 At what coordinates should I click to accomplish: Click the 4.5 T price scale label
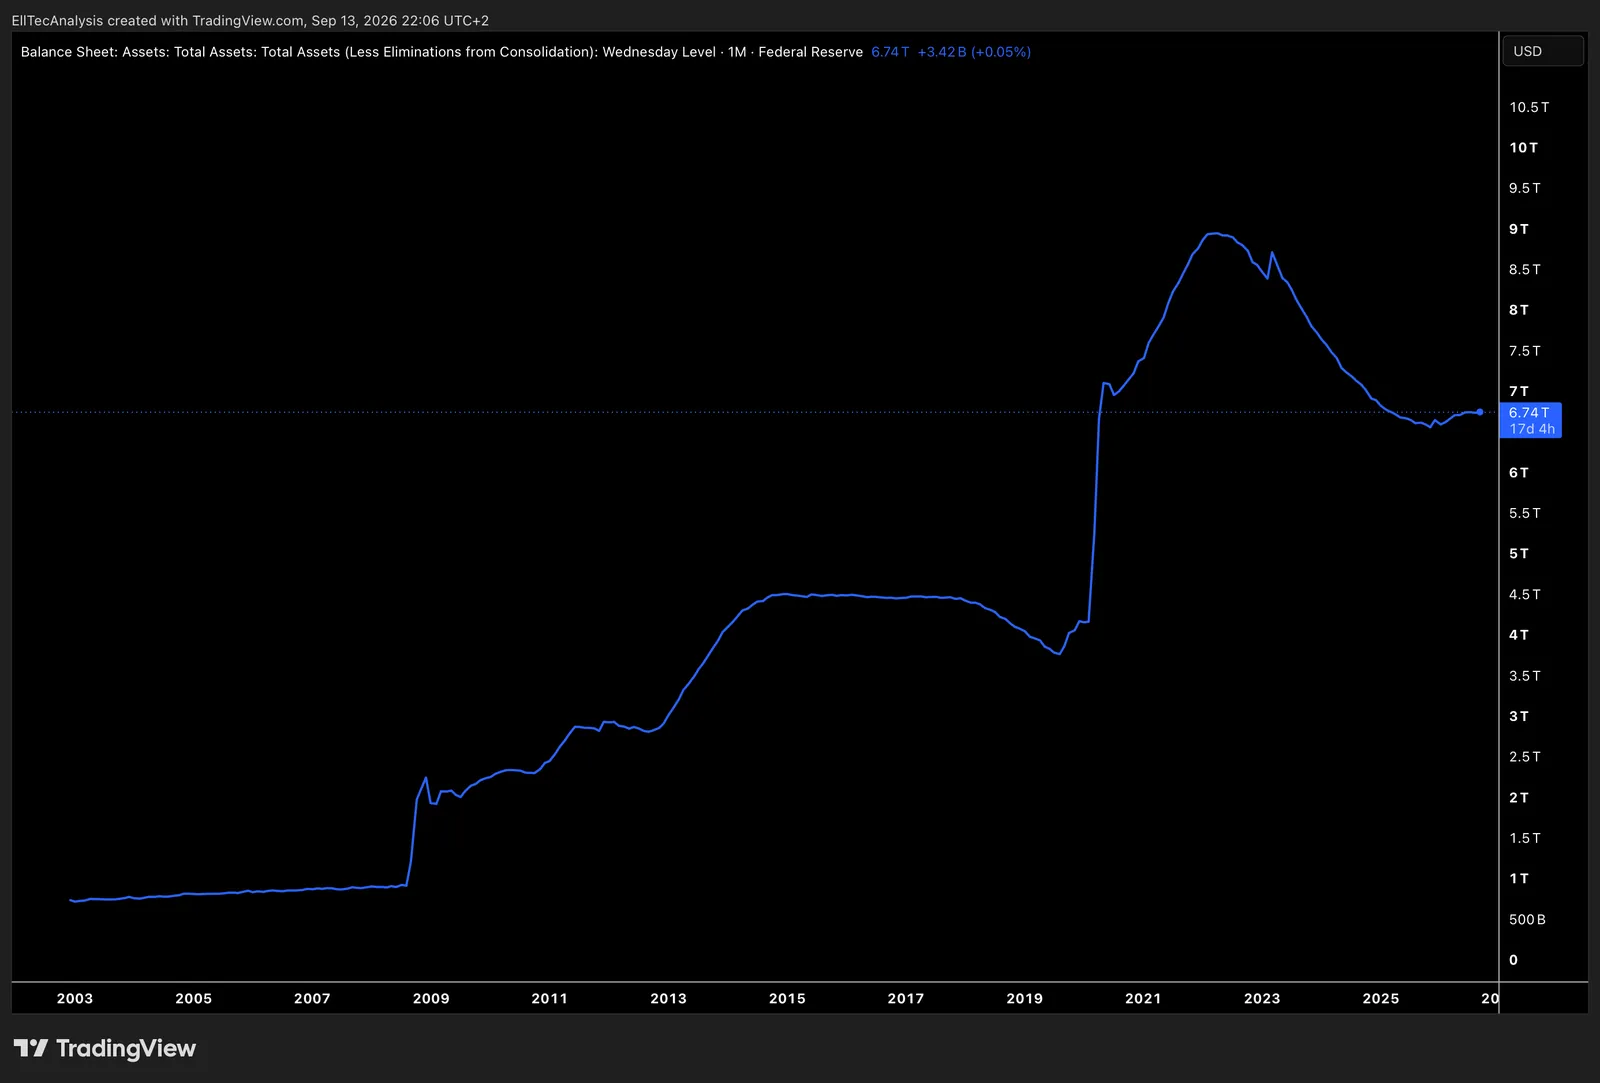tap(1525, 594)
